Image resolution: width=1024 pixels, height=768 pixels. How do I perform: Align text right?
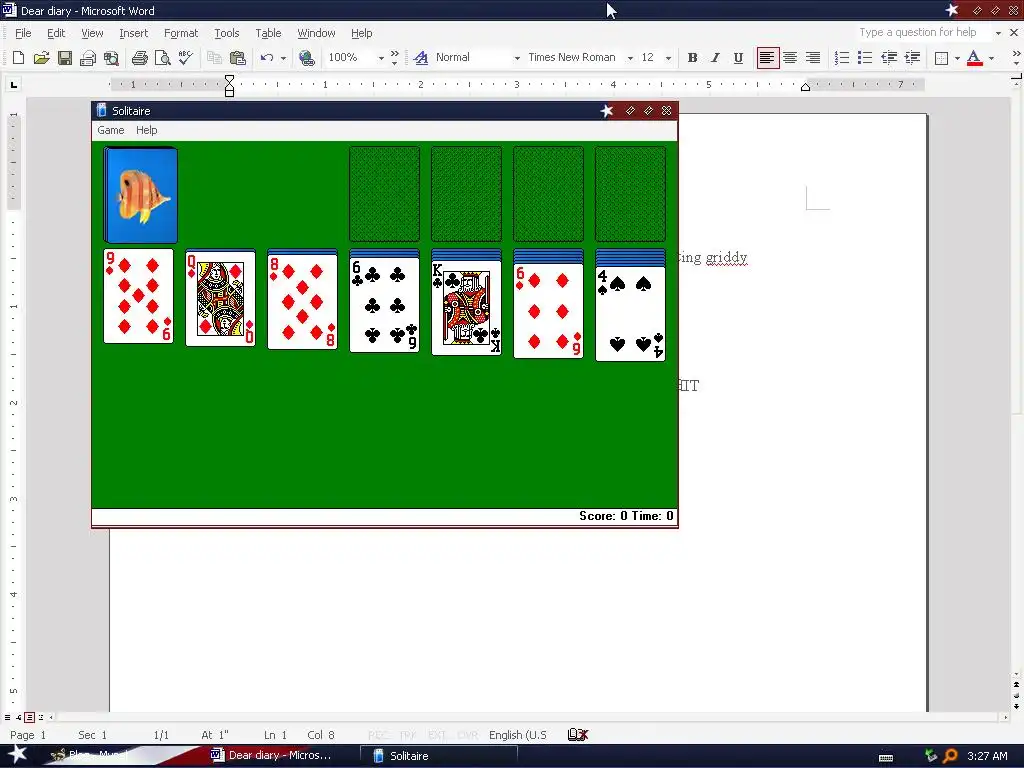tap(813, 58)
